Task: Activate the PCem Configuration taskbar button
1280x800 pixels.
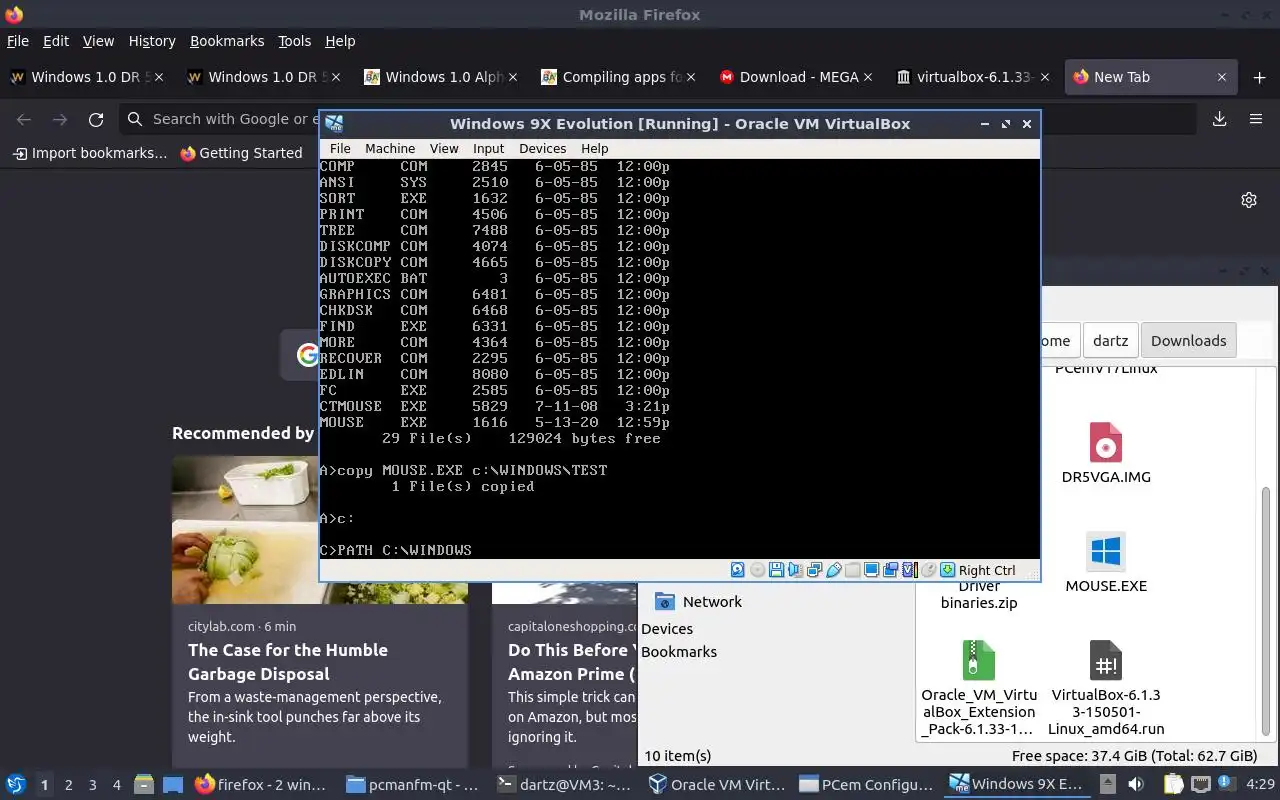Action: 864,785
